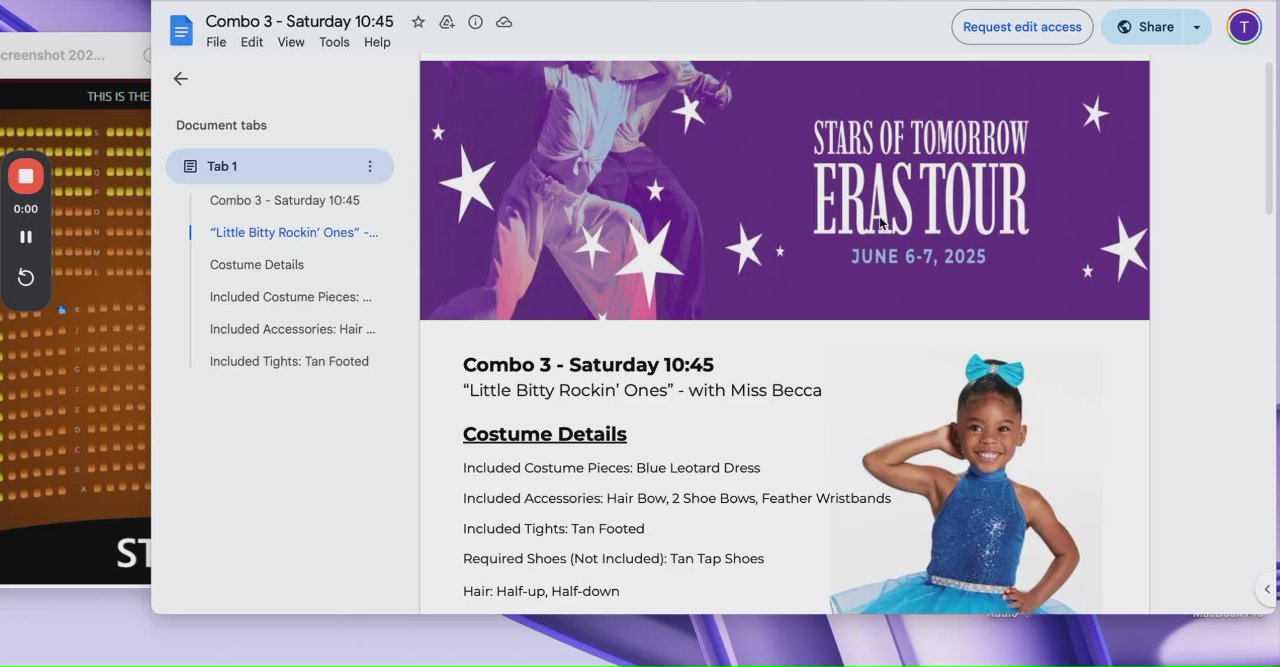
Task: Click the dancer photo in blue costume
Action: [966, 482]
